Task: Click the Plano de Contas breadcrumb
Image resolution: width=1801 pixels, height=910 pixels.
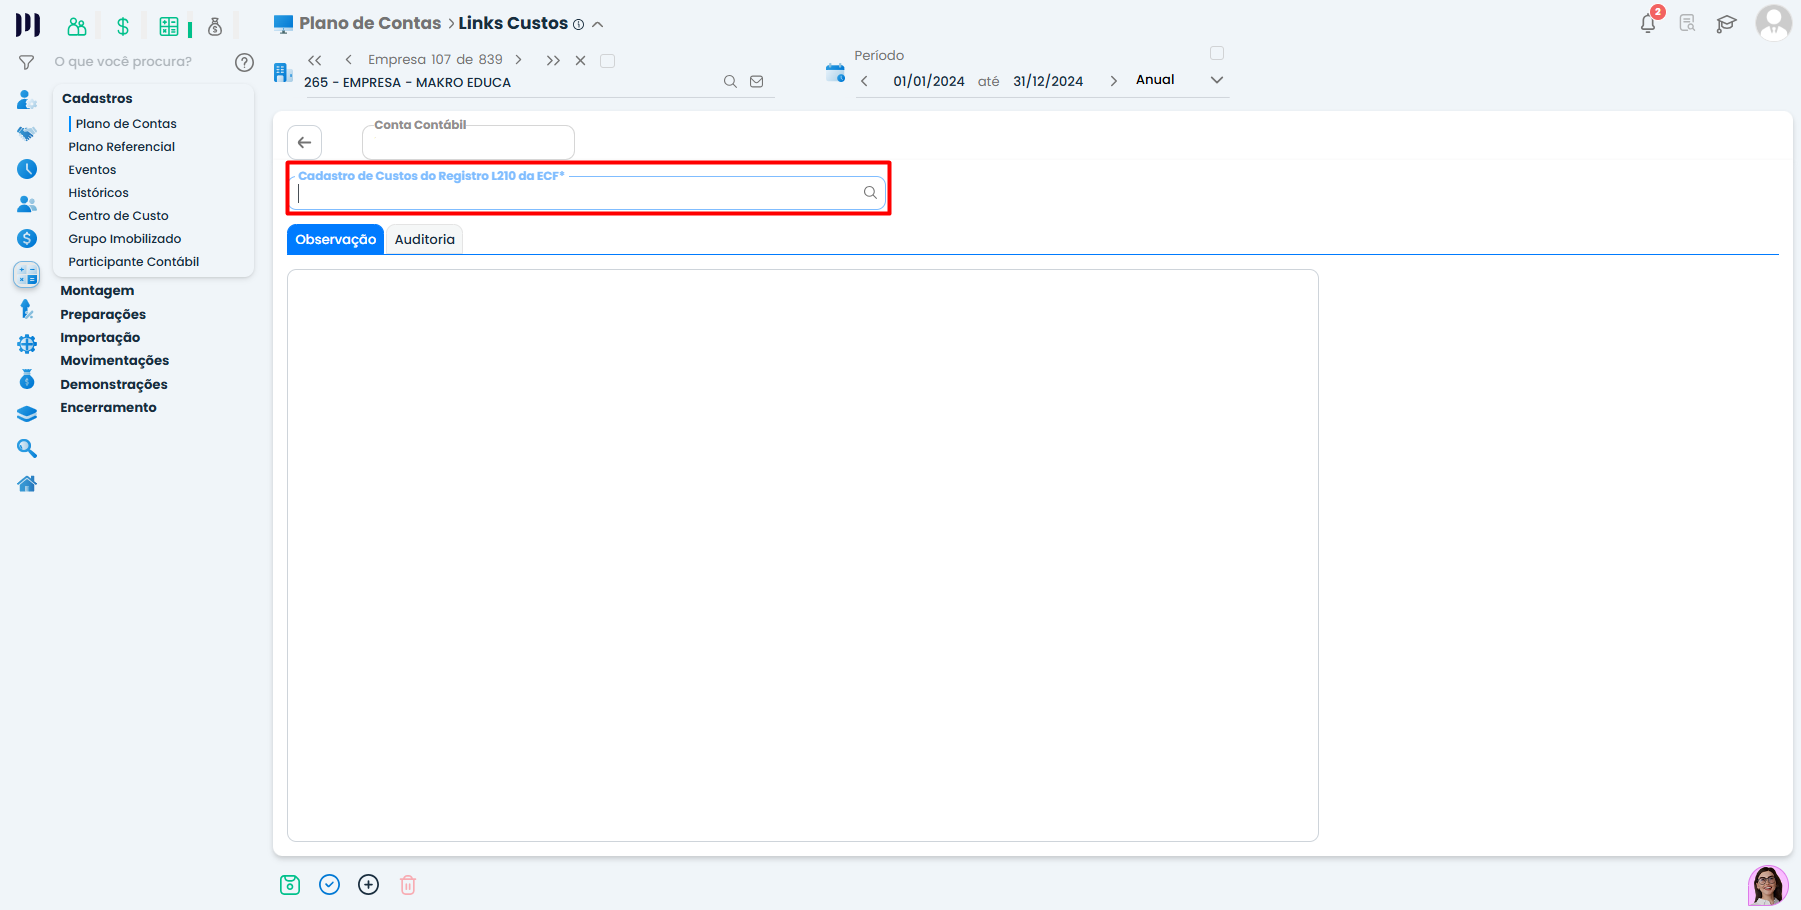Action: tap(370, 23)
